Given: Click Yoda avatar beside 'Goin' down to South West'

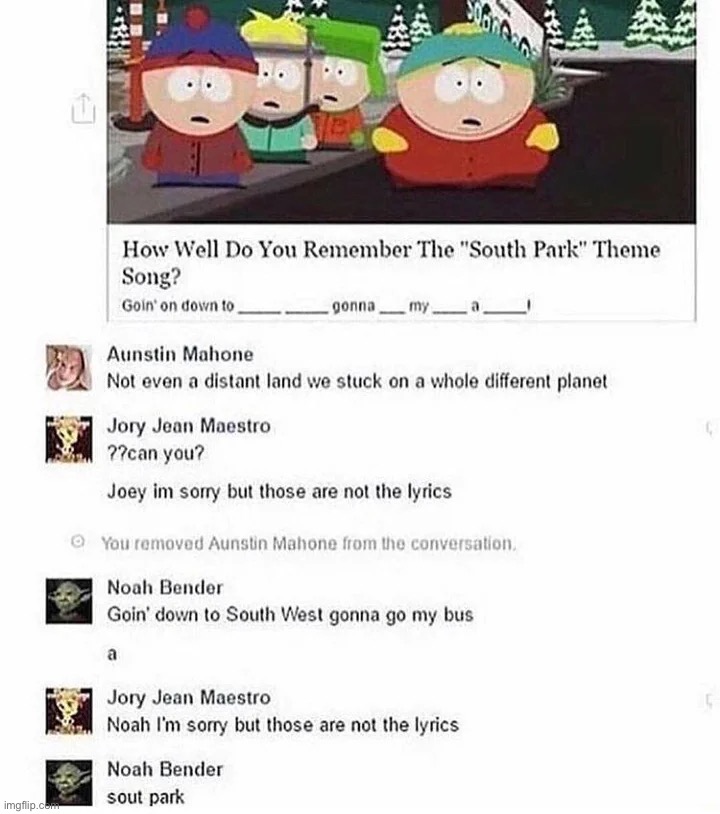Looking at the screenshot, I should 69,601.
